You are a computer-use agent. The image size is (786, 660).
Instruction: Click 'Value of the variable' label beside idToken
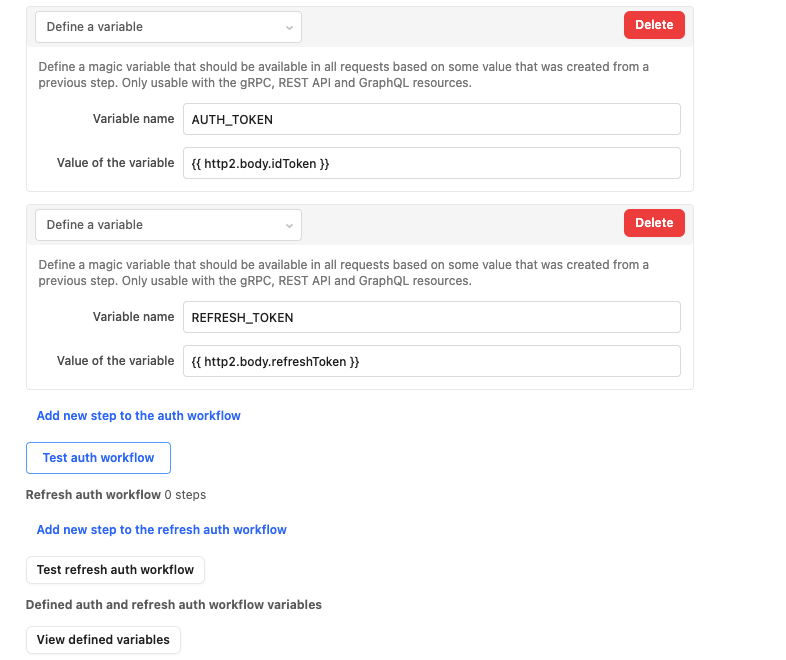(x=115, y=163)
